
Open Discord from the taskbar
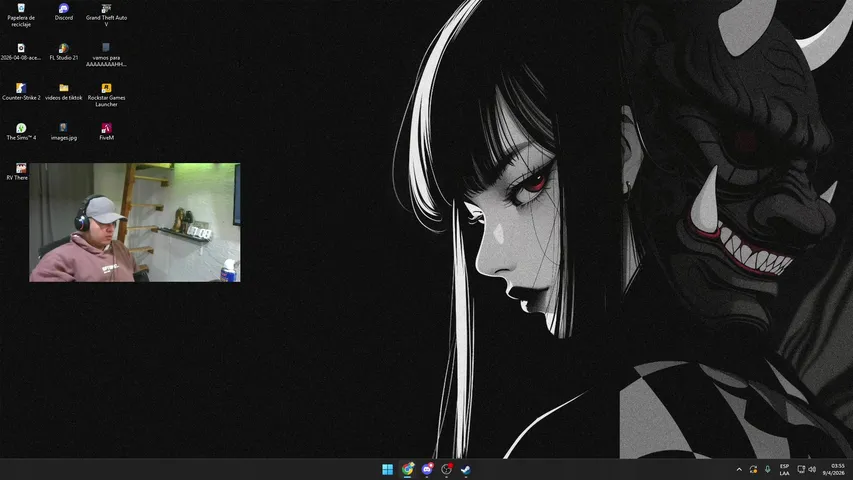click(x=427, y=469)
